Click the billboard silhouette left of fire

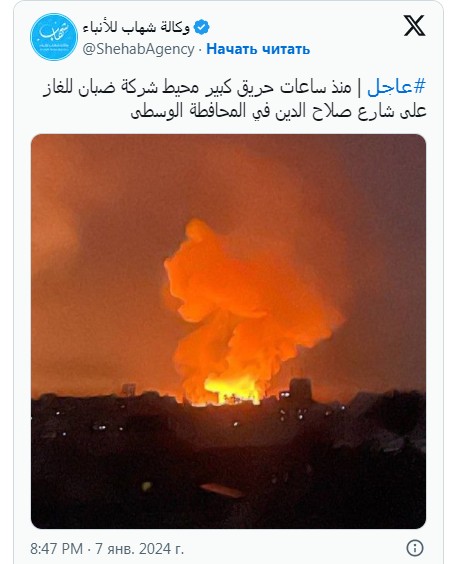click(x=128, y=389)
